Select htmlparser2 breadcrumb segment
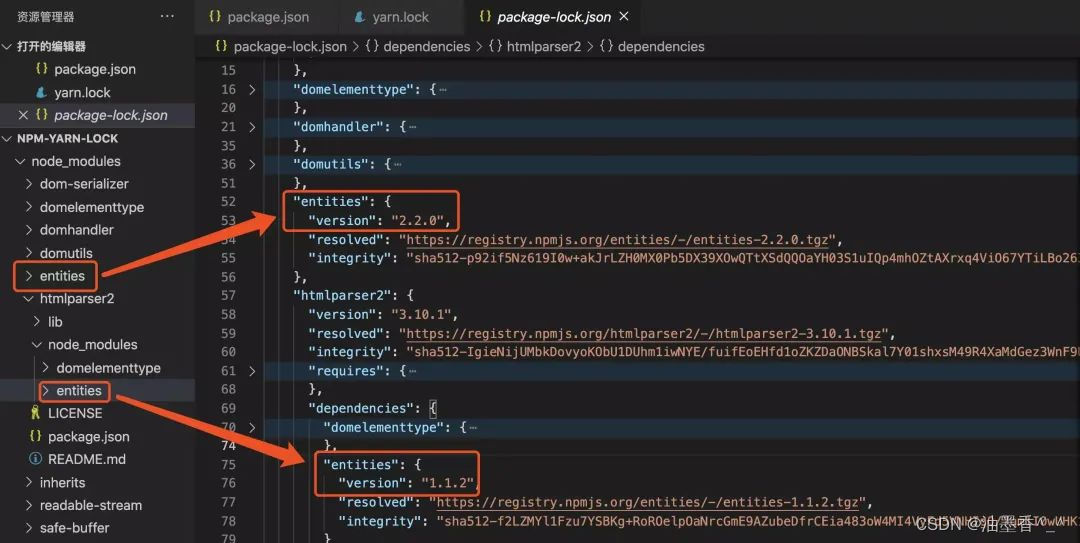The image size is (1080, 543). pos(544,46)
